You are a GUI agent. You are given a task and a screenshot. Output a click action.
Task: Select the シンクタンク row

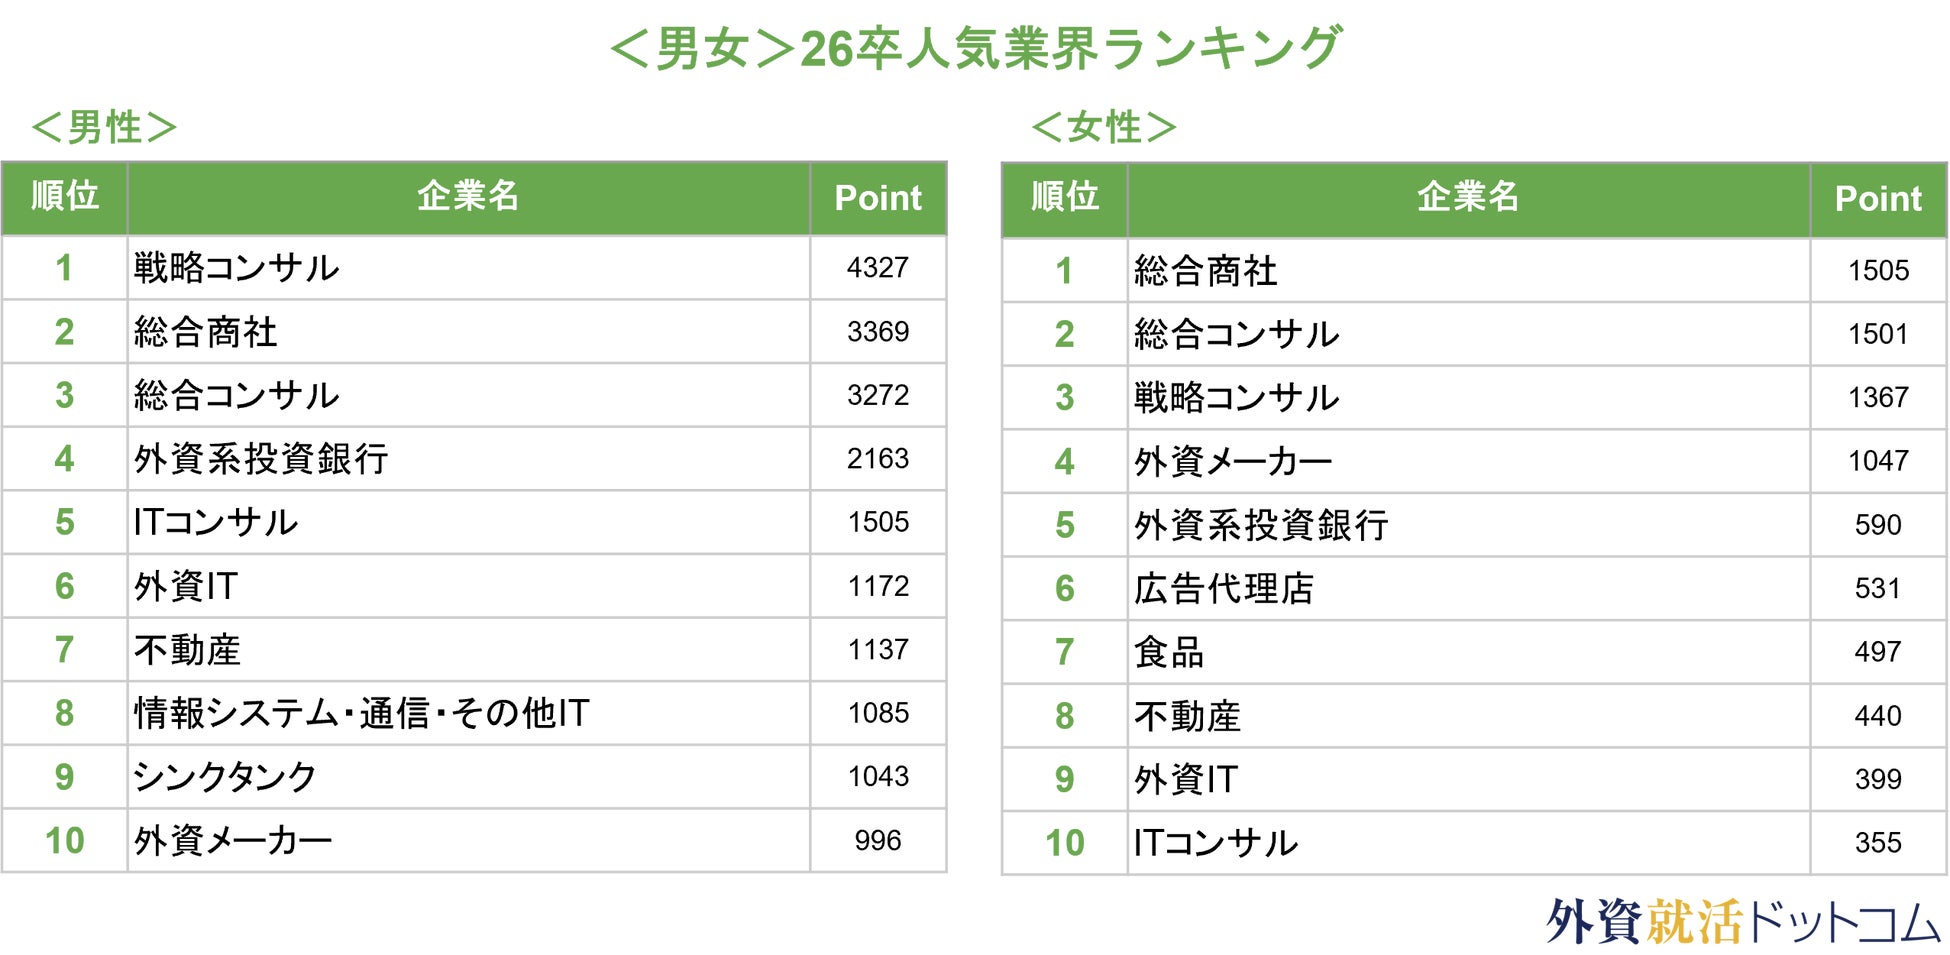pos(225,777)
